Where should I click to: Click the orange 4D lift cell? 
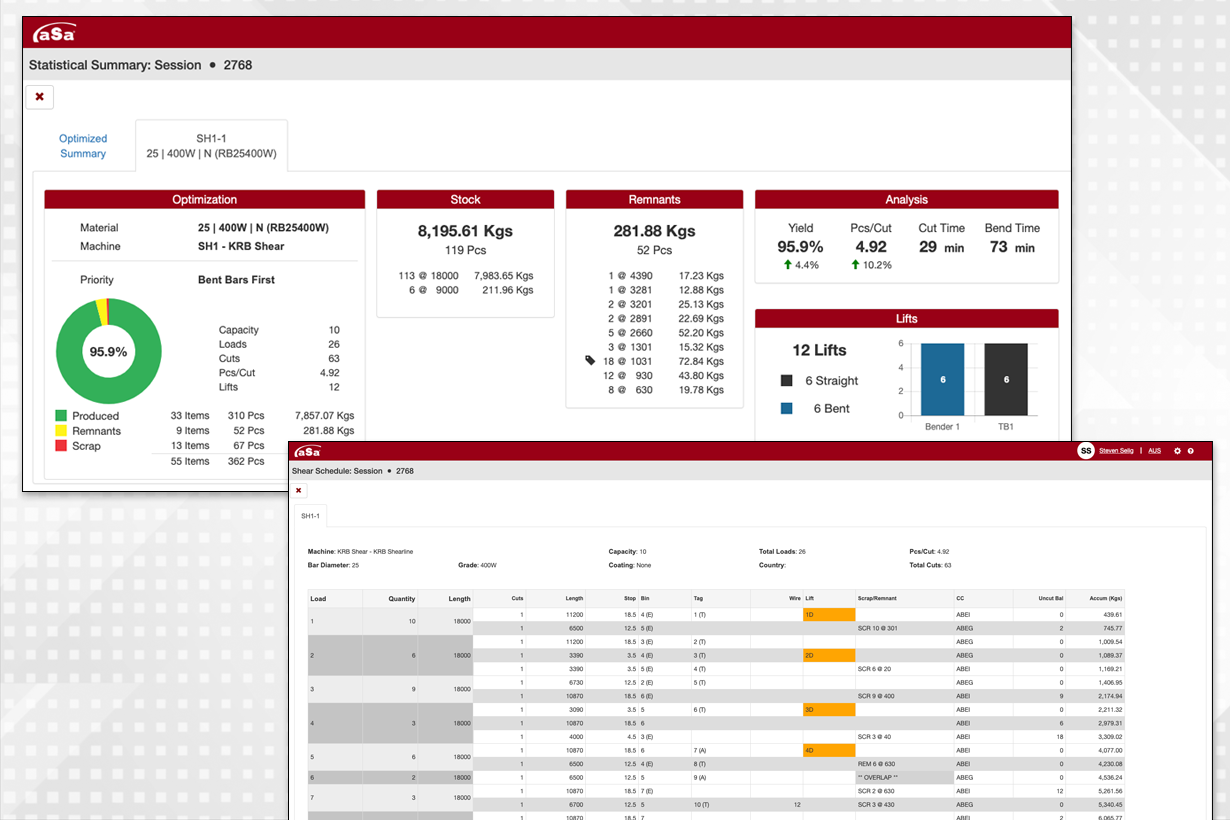[829, 750]
